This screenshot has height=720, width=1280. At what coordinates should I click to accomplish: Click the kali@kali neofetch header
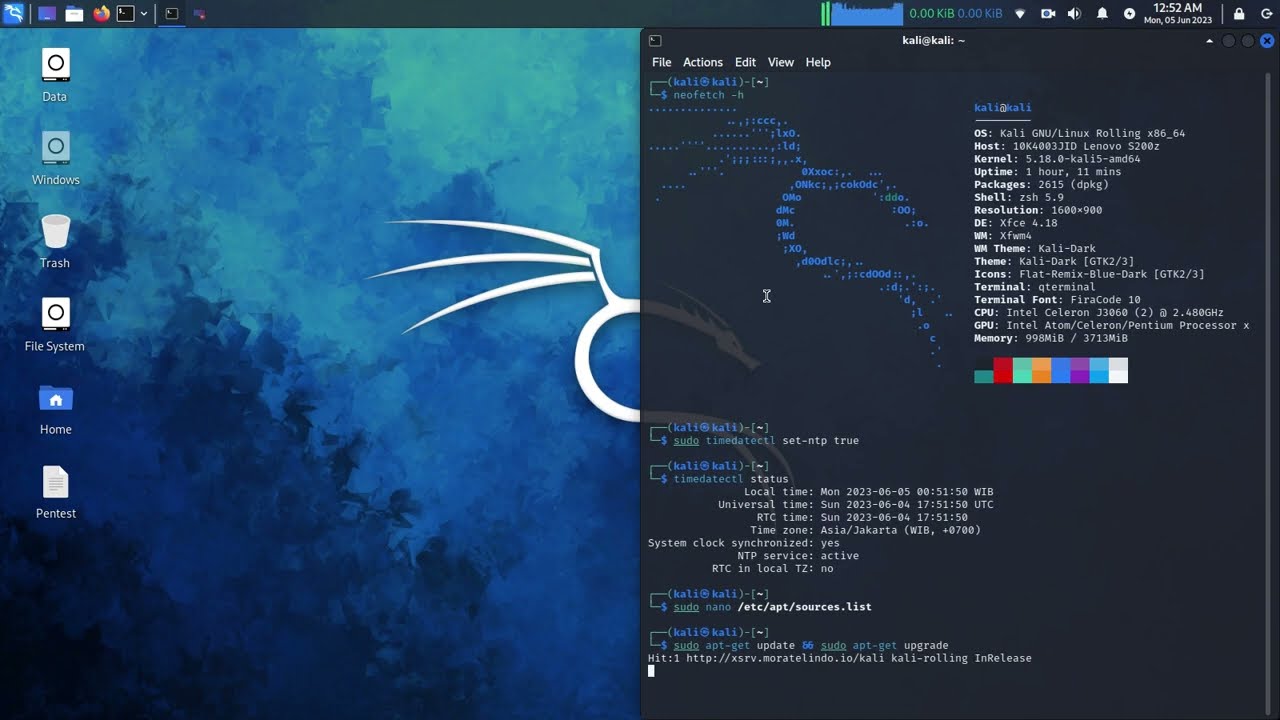[x=1003, y=108]
